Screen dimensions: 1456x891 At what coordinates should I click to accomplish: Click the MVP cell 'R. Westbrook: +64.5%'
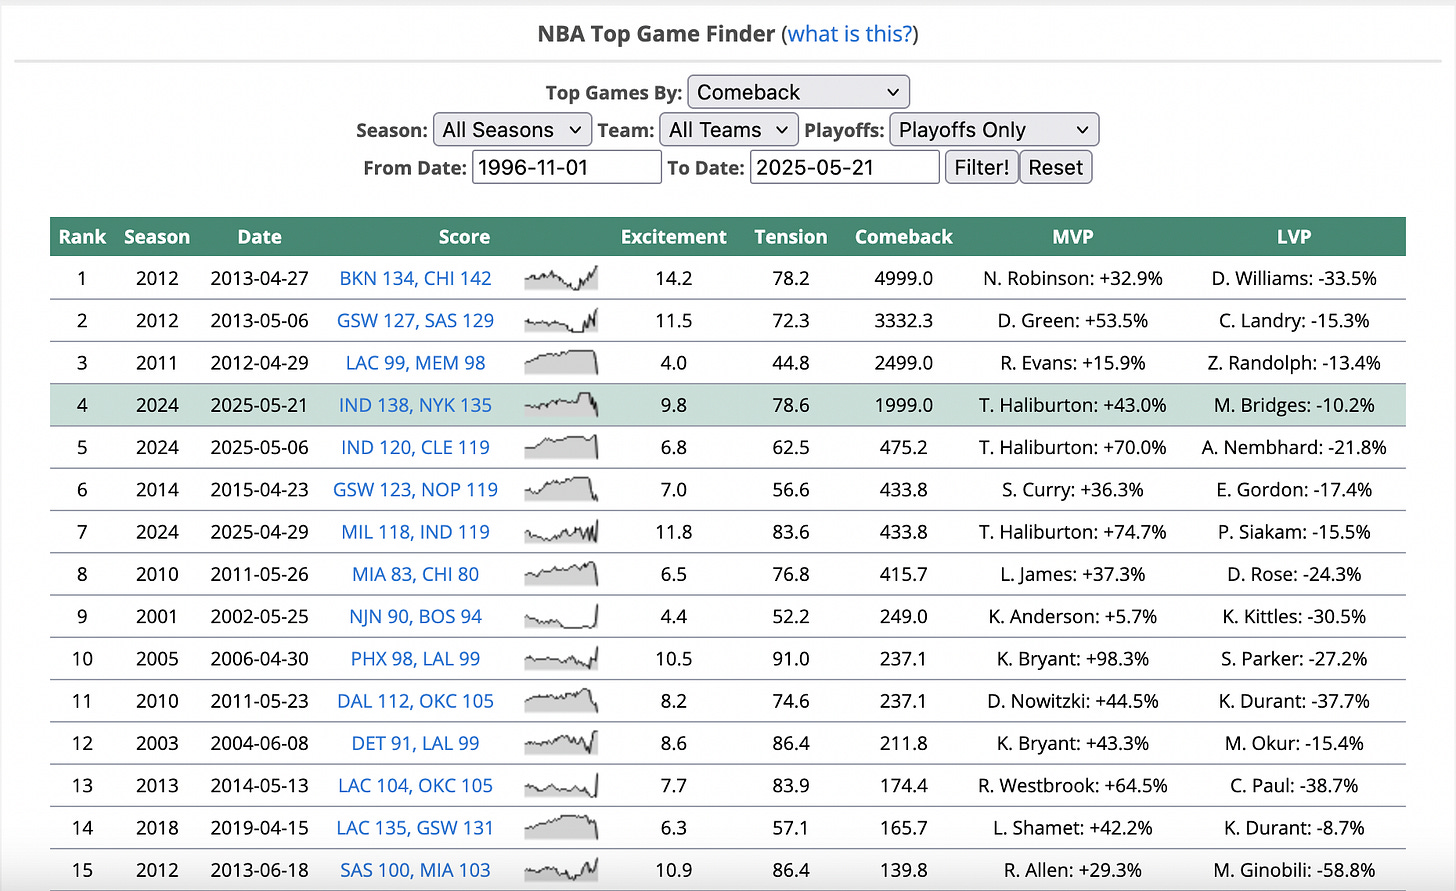1073,786
